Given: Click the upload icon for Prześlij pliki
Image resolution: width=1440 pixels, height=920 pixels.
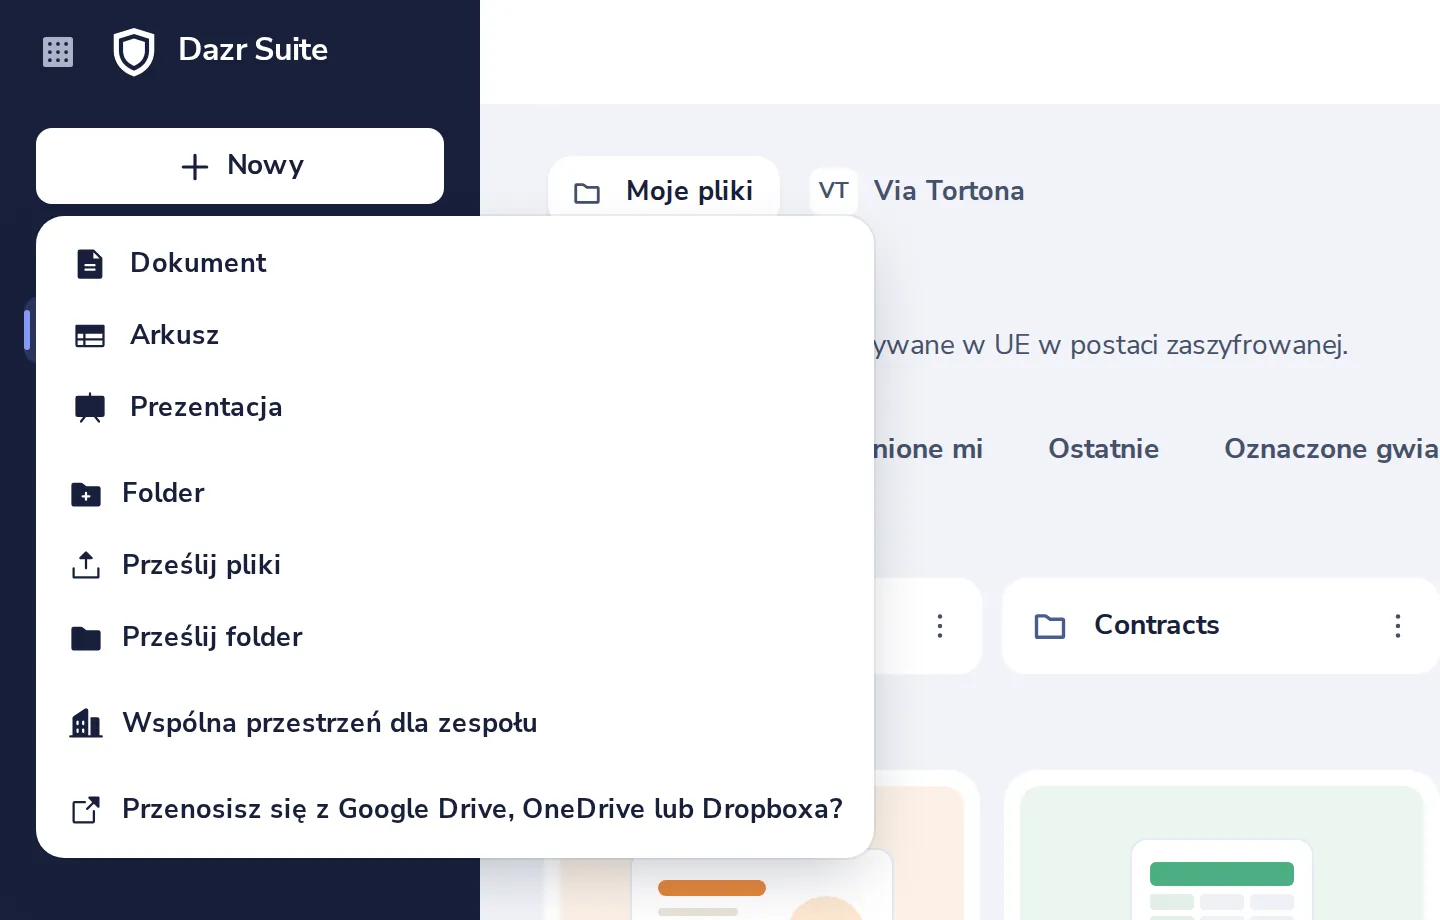Looking at the screenshot, I should [86, 566].
